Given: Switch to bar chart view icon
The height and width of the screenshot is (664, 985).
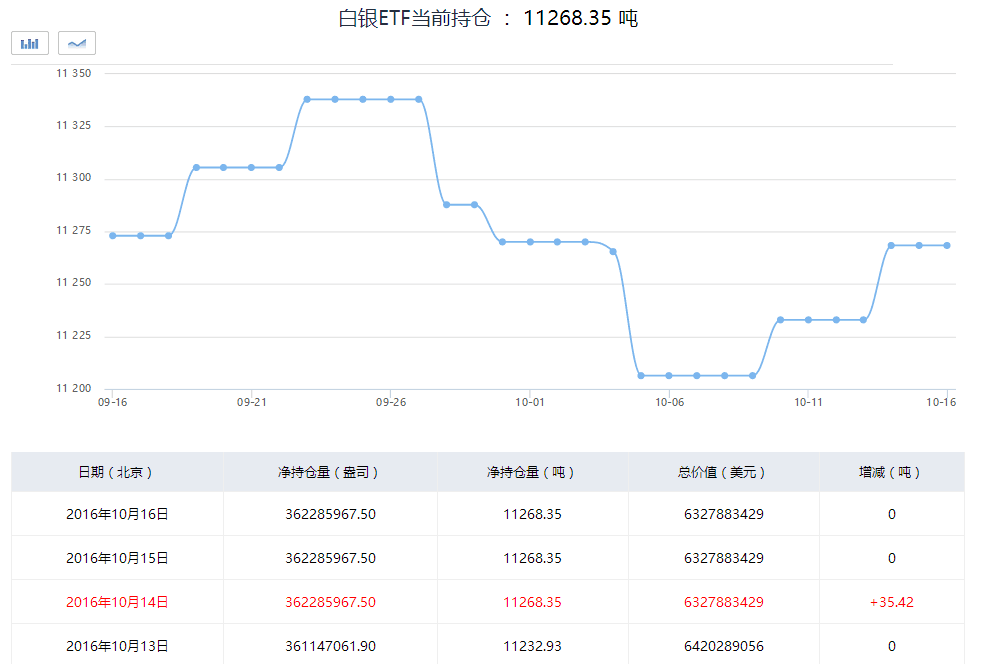Looking at the screenshot, I should [30, 43].
